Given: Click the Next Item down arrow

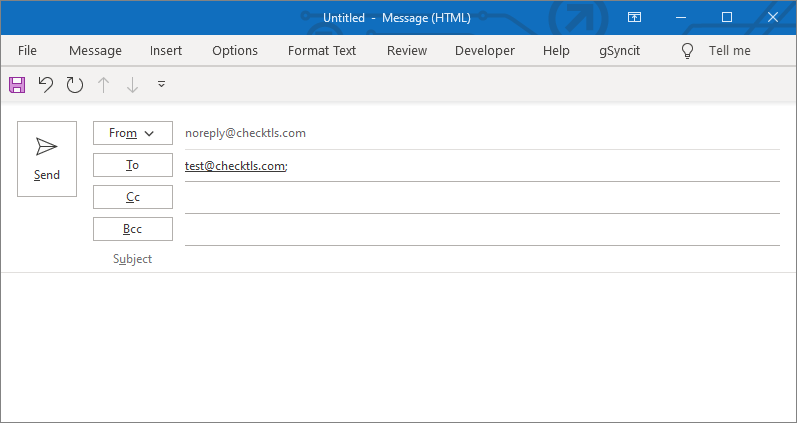Looking at the screenshot, I should pyautogui.click(x=132, y=84).
